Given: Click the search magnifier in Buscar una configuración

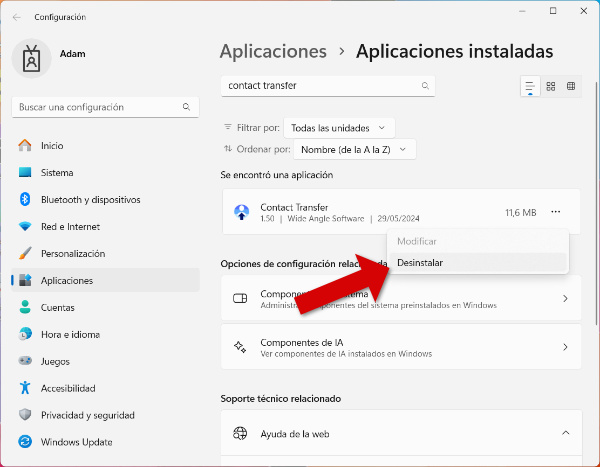Looking at the screenshot, I should (186, 107).
